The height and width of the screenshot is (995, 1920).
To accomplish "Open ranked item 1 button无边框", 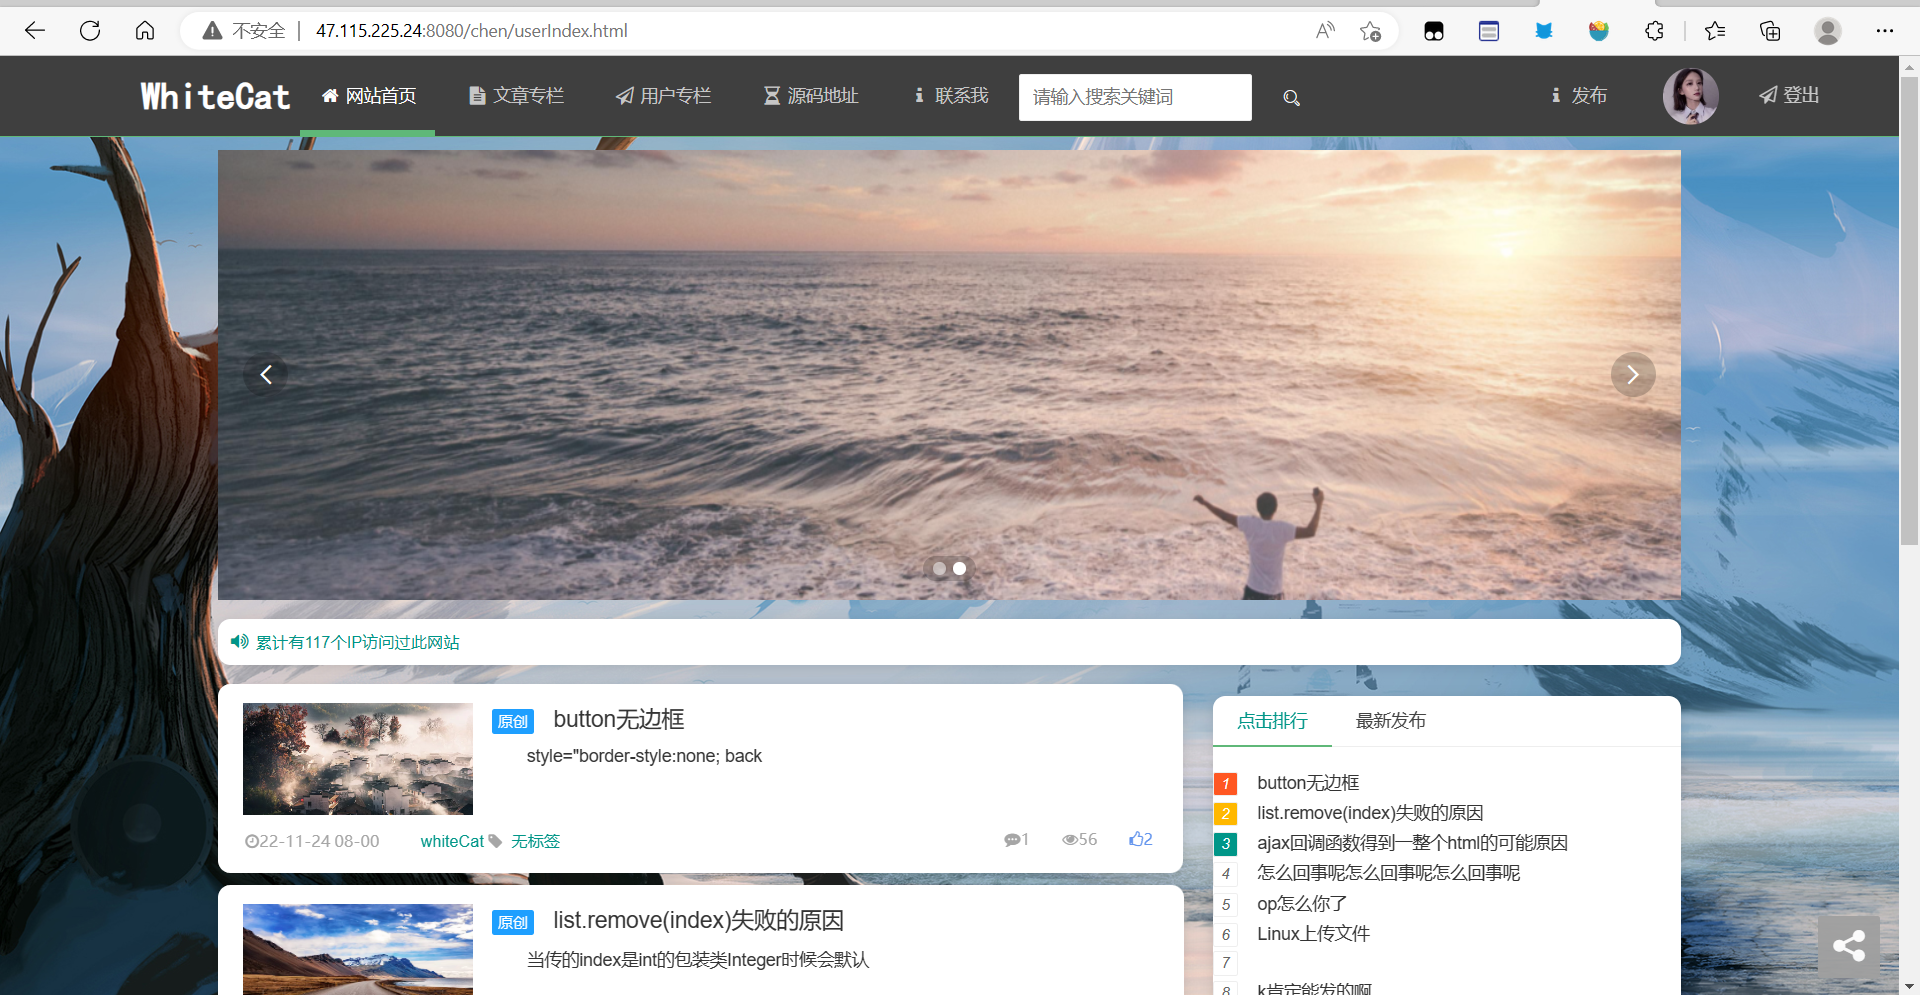I will 1308,783.
